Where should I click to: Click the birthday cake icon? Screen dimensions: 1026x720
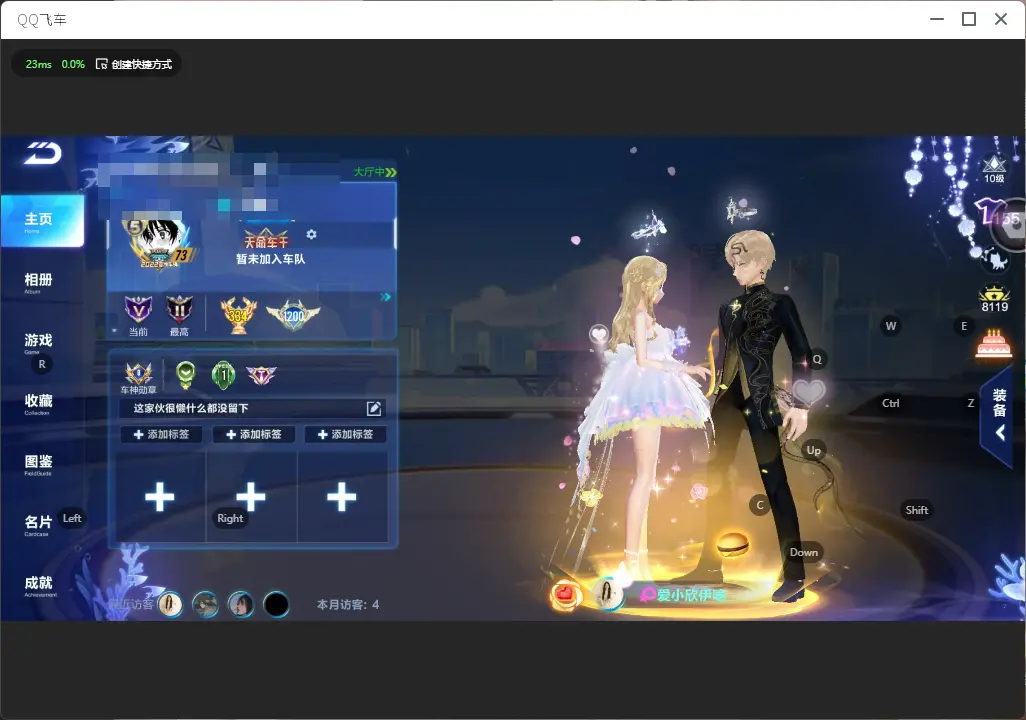(994, 344)
